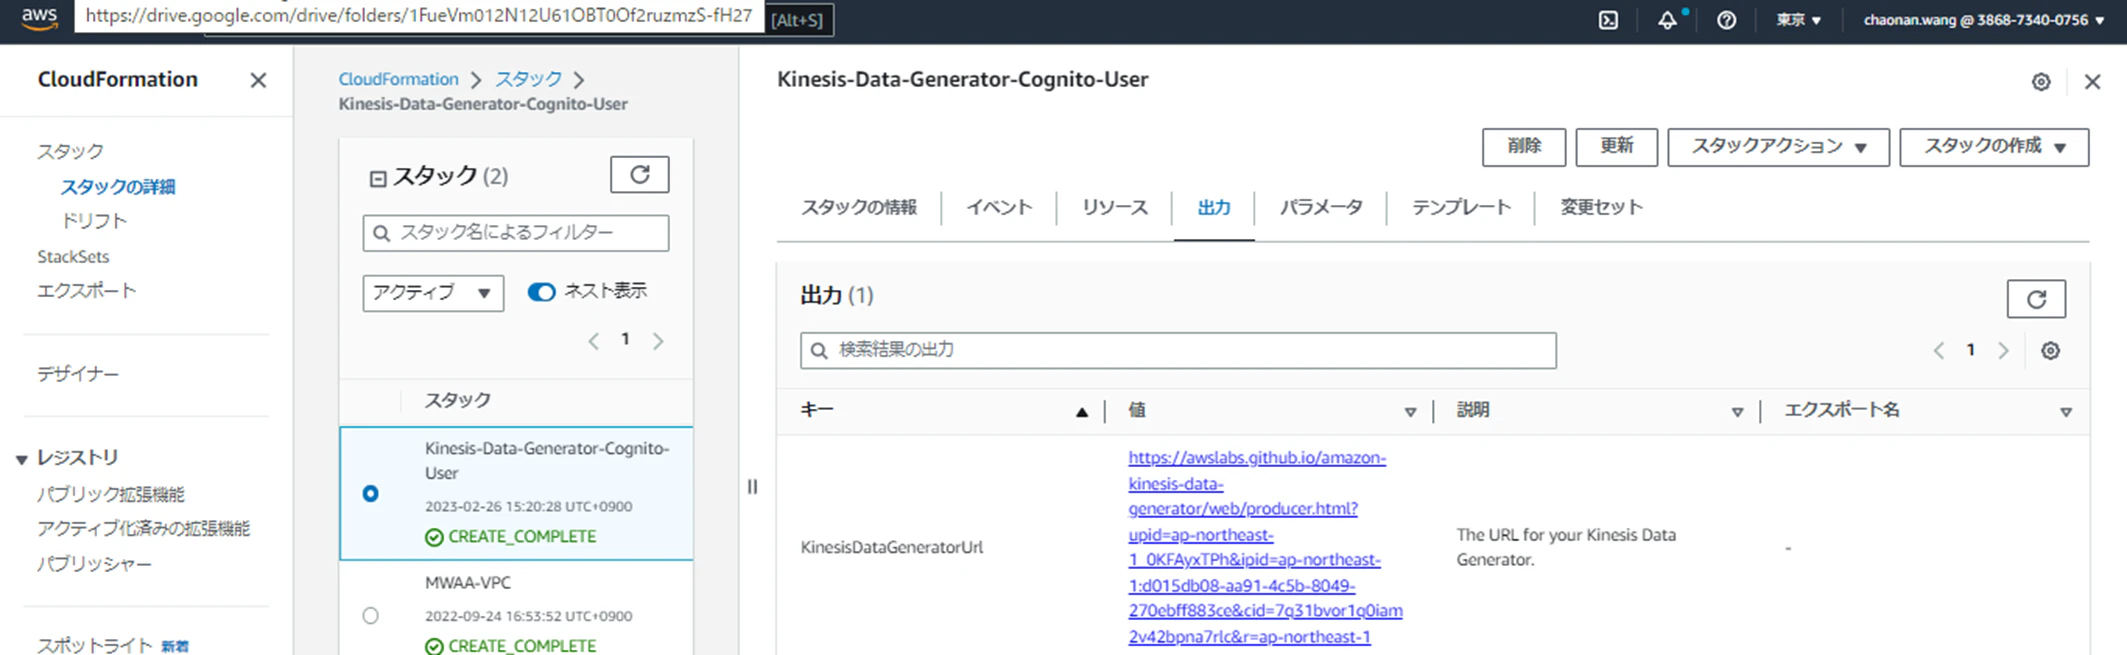Open the Kinesis Data Generator URL link

(x=1265, y=547)
